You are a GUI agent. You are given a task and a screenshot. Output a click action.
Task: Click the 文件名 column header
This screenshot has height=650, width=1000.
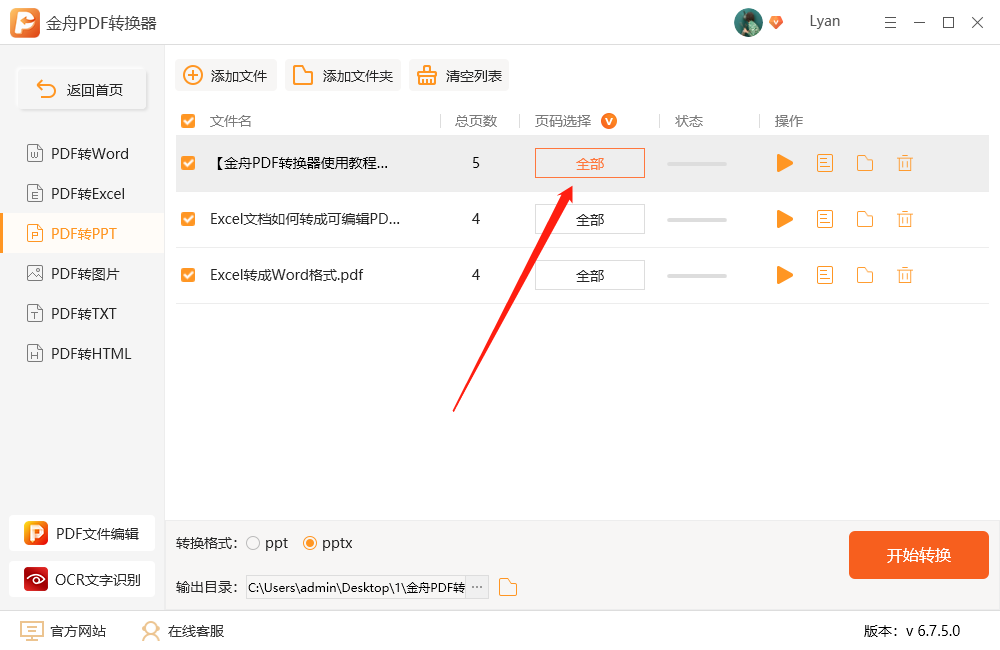point(230,121)
